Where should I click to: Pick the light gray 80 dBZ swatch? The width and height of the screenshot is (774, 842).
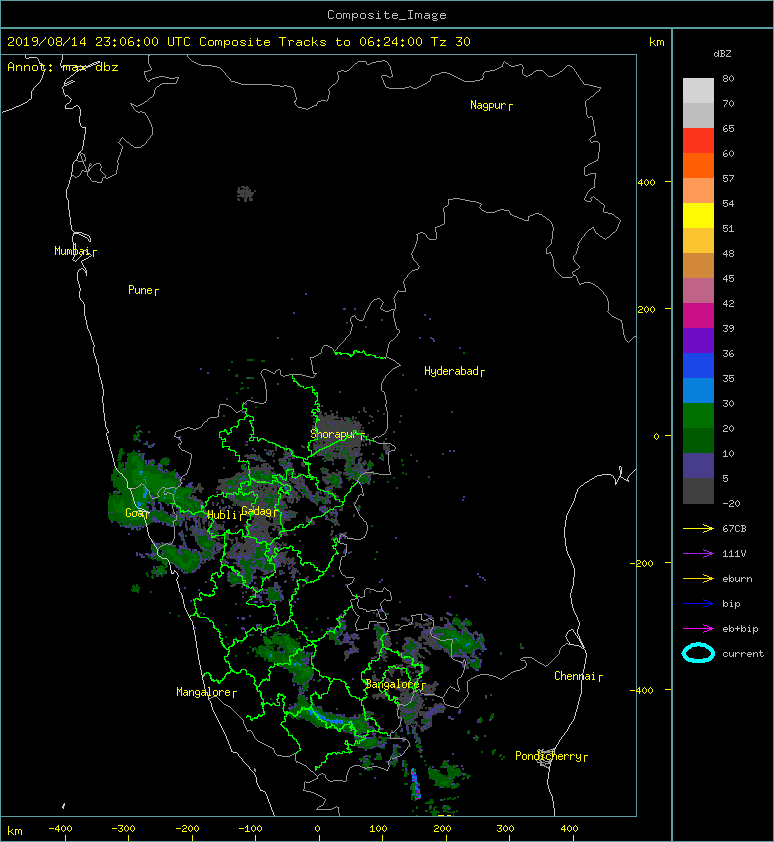[698, 90]
